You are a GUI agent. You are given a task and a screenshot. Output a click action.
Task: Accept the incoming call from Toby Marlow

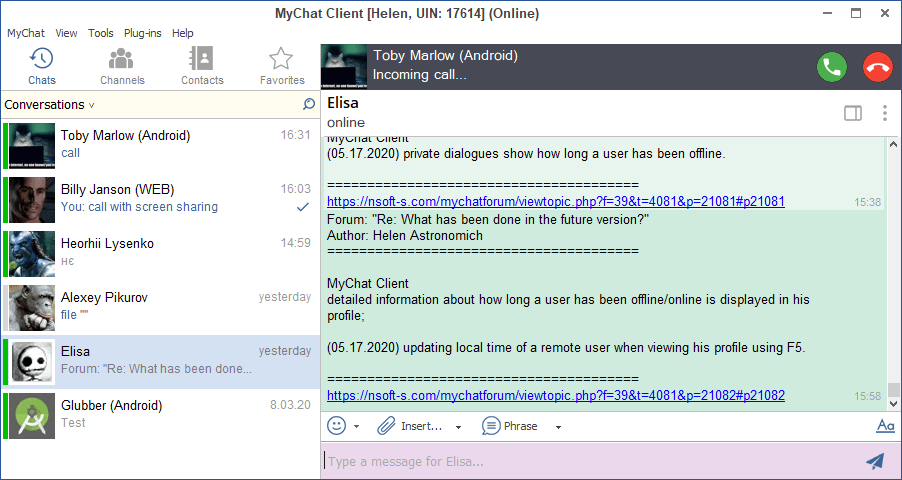click(832, 67)
